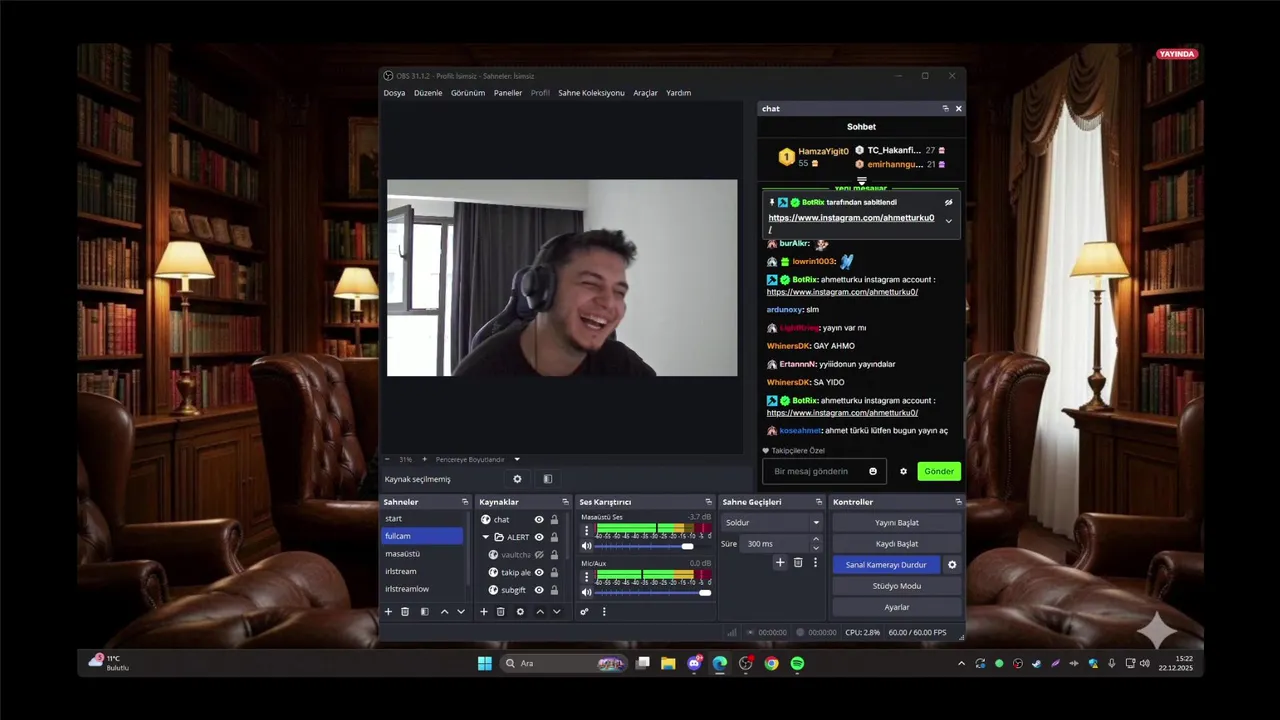The width and height of the screenshot is (1280, 720).
Task: Close the chat dock panel
Action: [958, 108]
